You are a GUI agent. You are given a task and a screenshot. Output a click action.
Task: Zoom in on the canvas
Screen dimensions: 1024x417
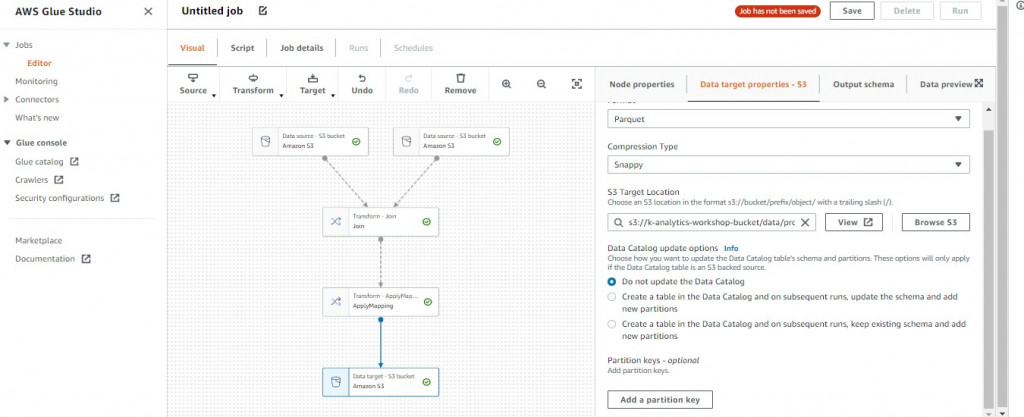[x=506, y=84]
